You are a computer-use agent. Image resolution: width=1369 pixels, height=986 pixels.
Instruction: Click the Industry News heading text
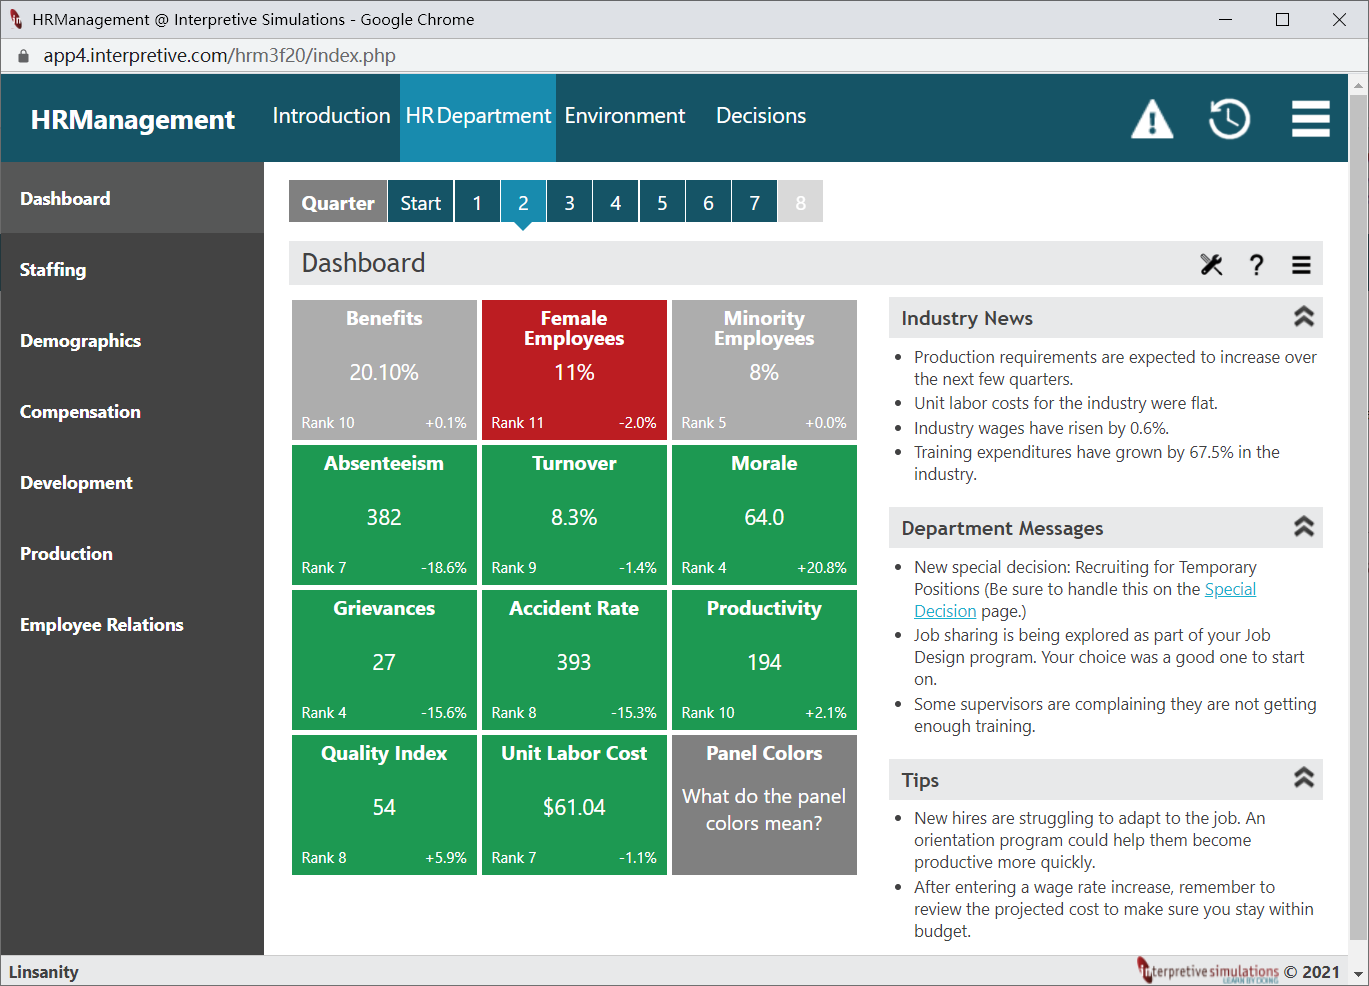click(967, 318)
